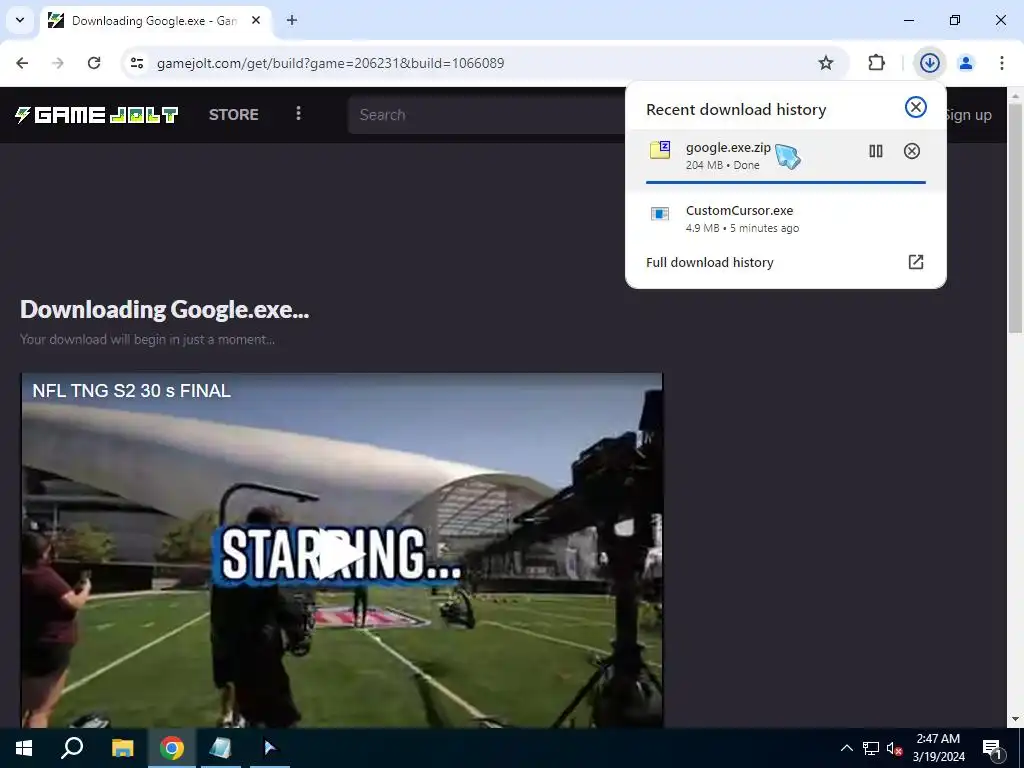The height and width of the screenshot is (768, 1024).
Task: Open download history in new tab icon
Action: [916, 262]
